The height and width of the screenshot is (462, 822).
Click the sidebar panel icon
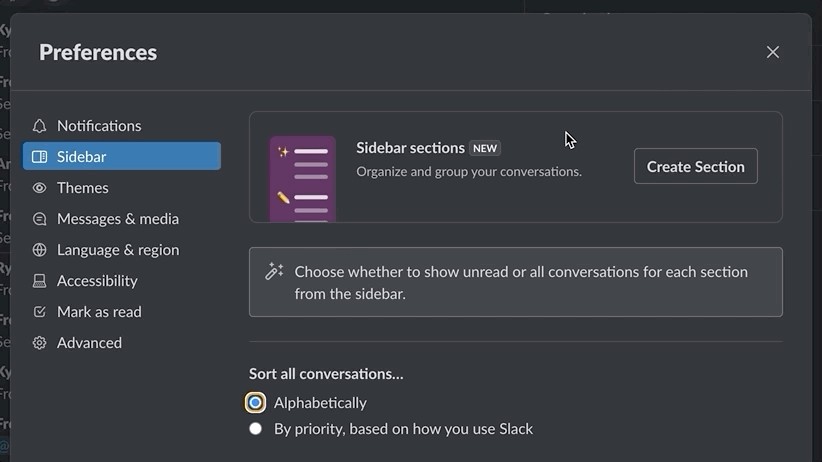point(39,157)
